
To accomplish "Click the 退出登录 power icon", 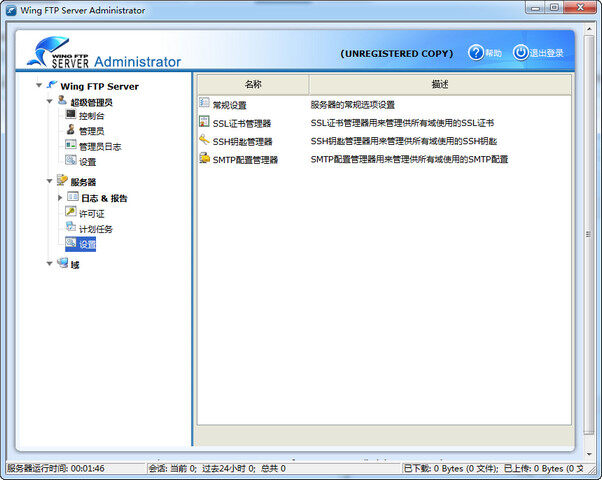I will pos(521,53).
